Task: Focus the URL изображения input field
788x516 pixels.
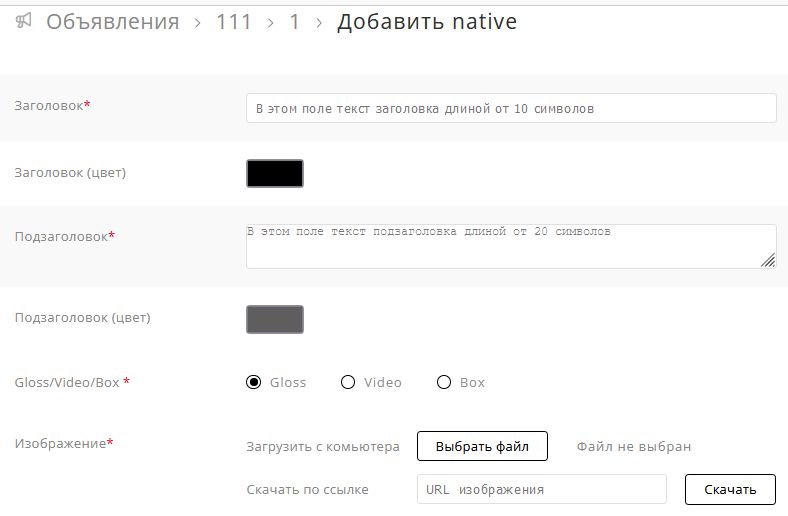Action: click(x=541, y=489)
